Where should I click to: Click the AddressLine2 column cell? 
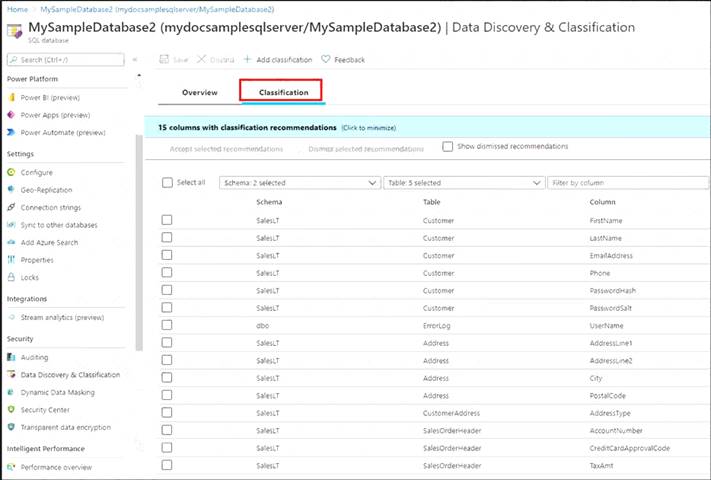[611, 361]
